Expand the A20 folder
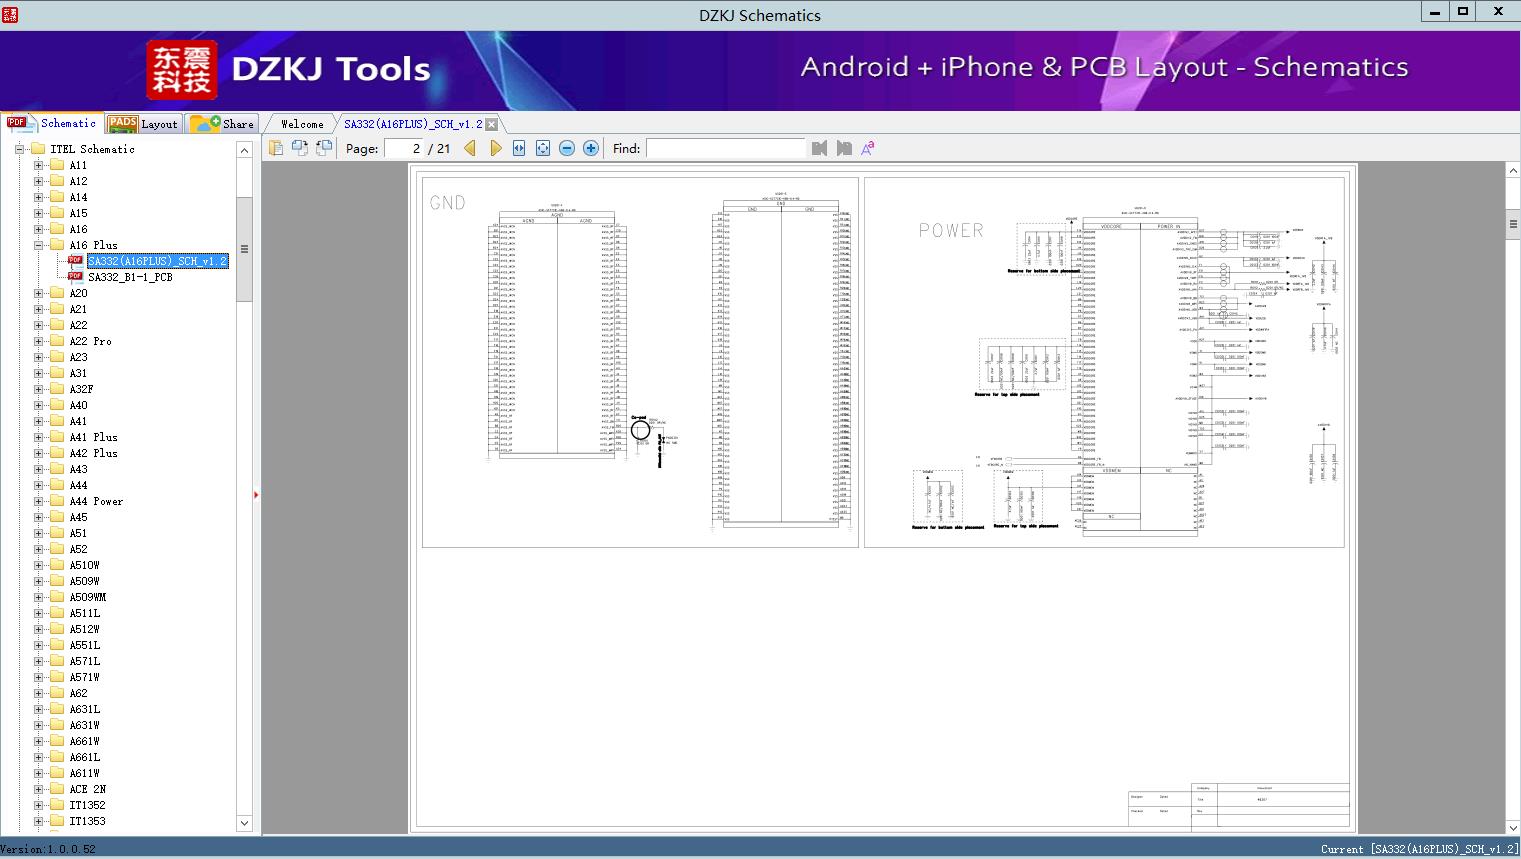Image resolution: width=1521 pixels, height=859 pixels. click(38, 293)
